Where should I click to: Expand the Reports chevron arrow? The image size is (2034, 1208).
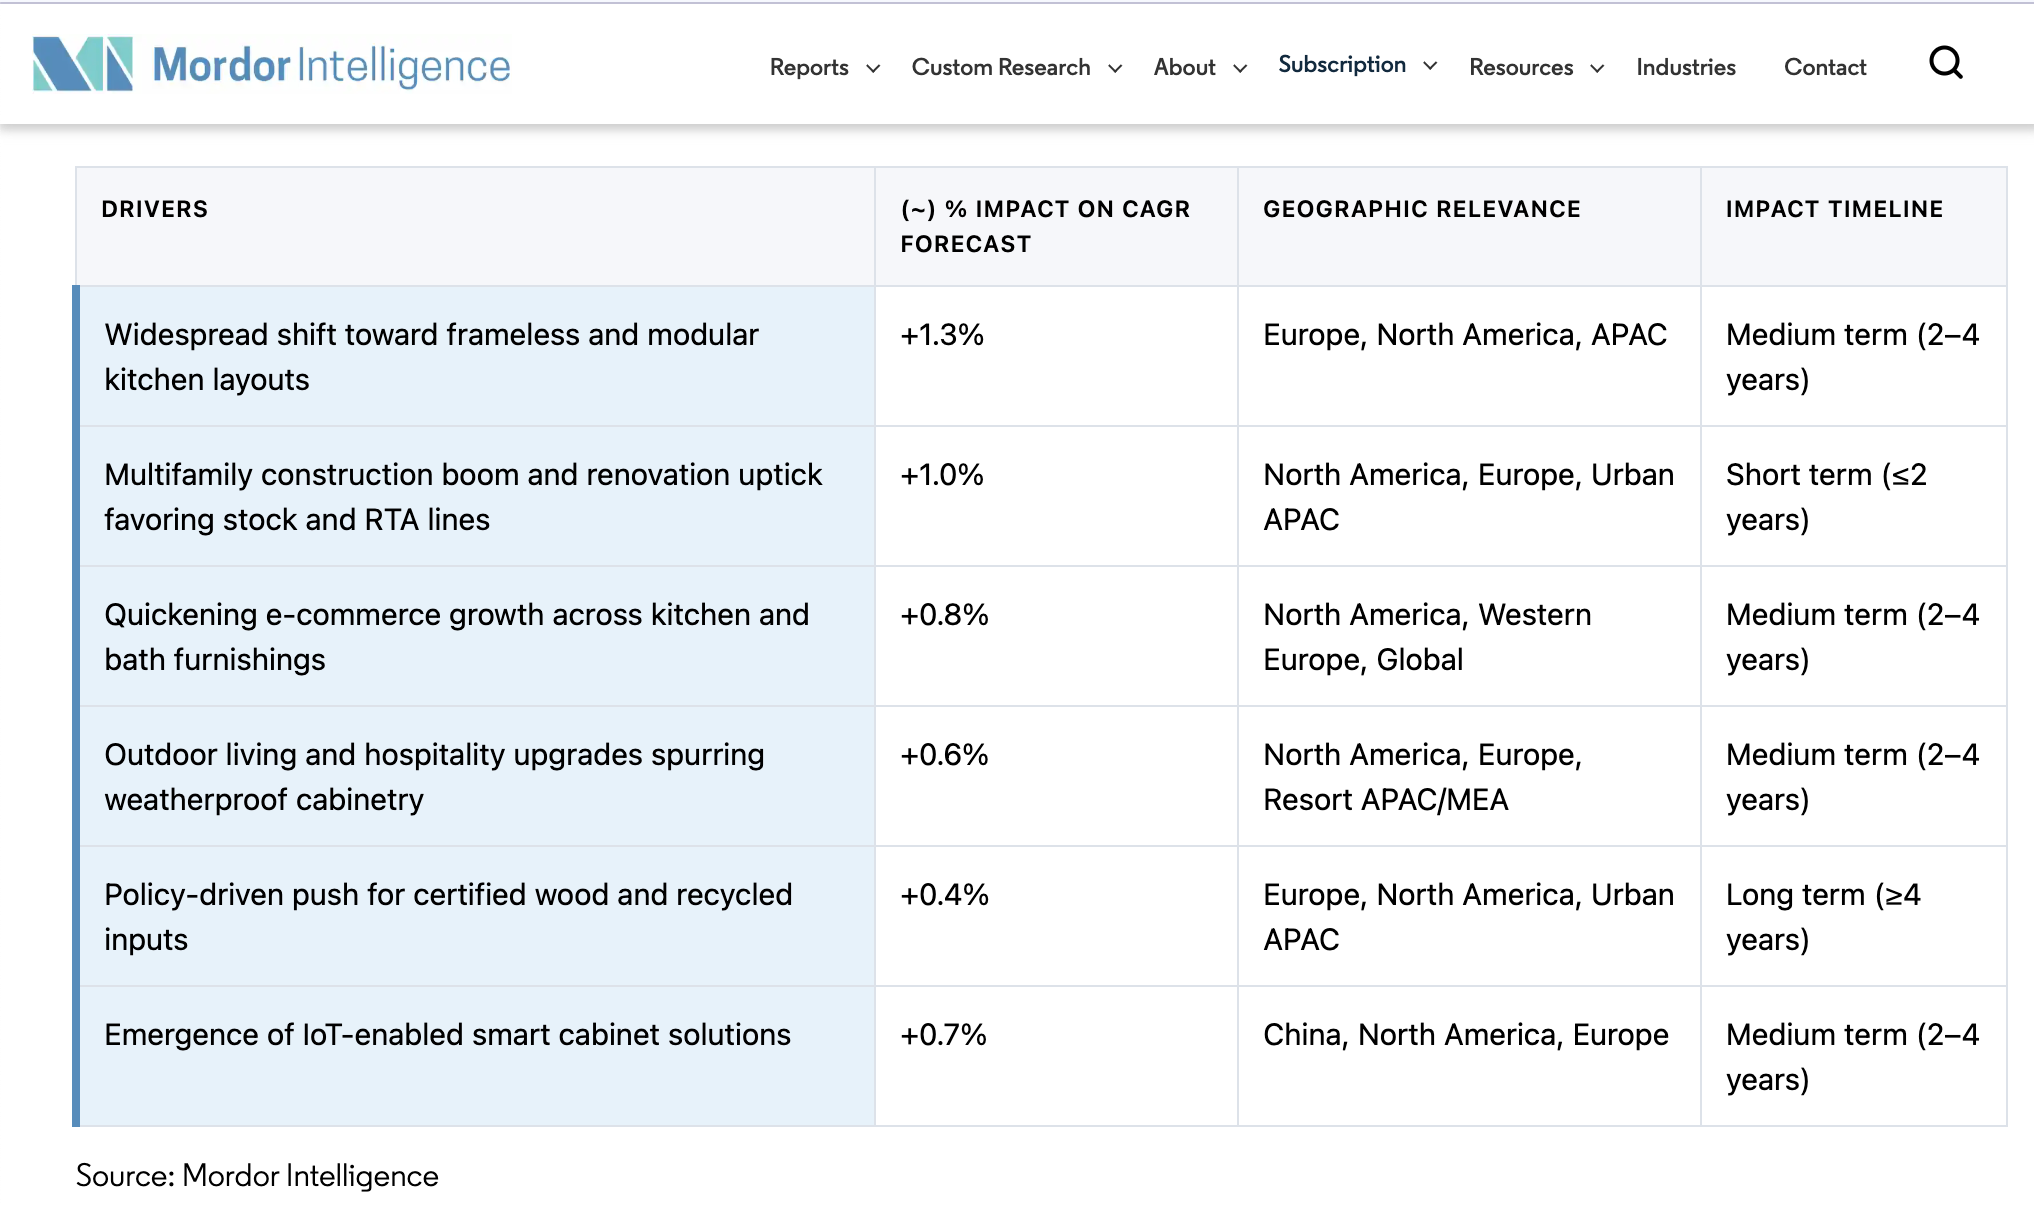point(873,68)
